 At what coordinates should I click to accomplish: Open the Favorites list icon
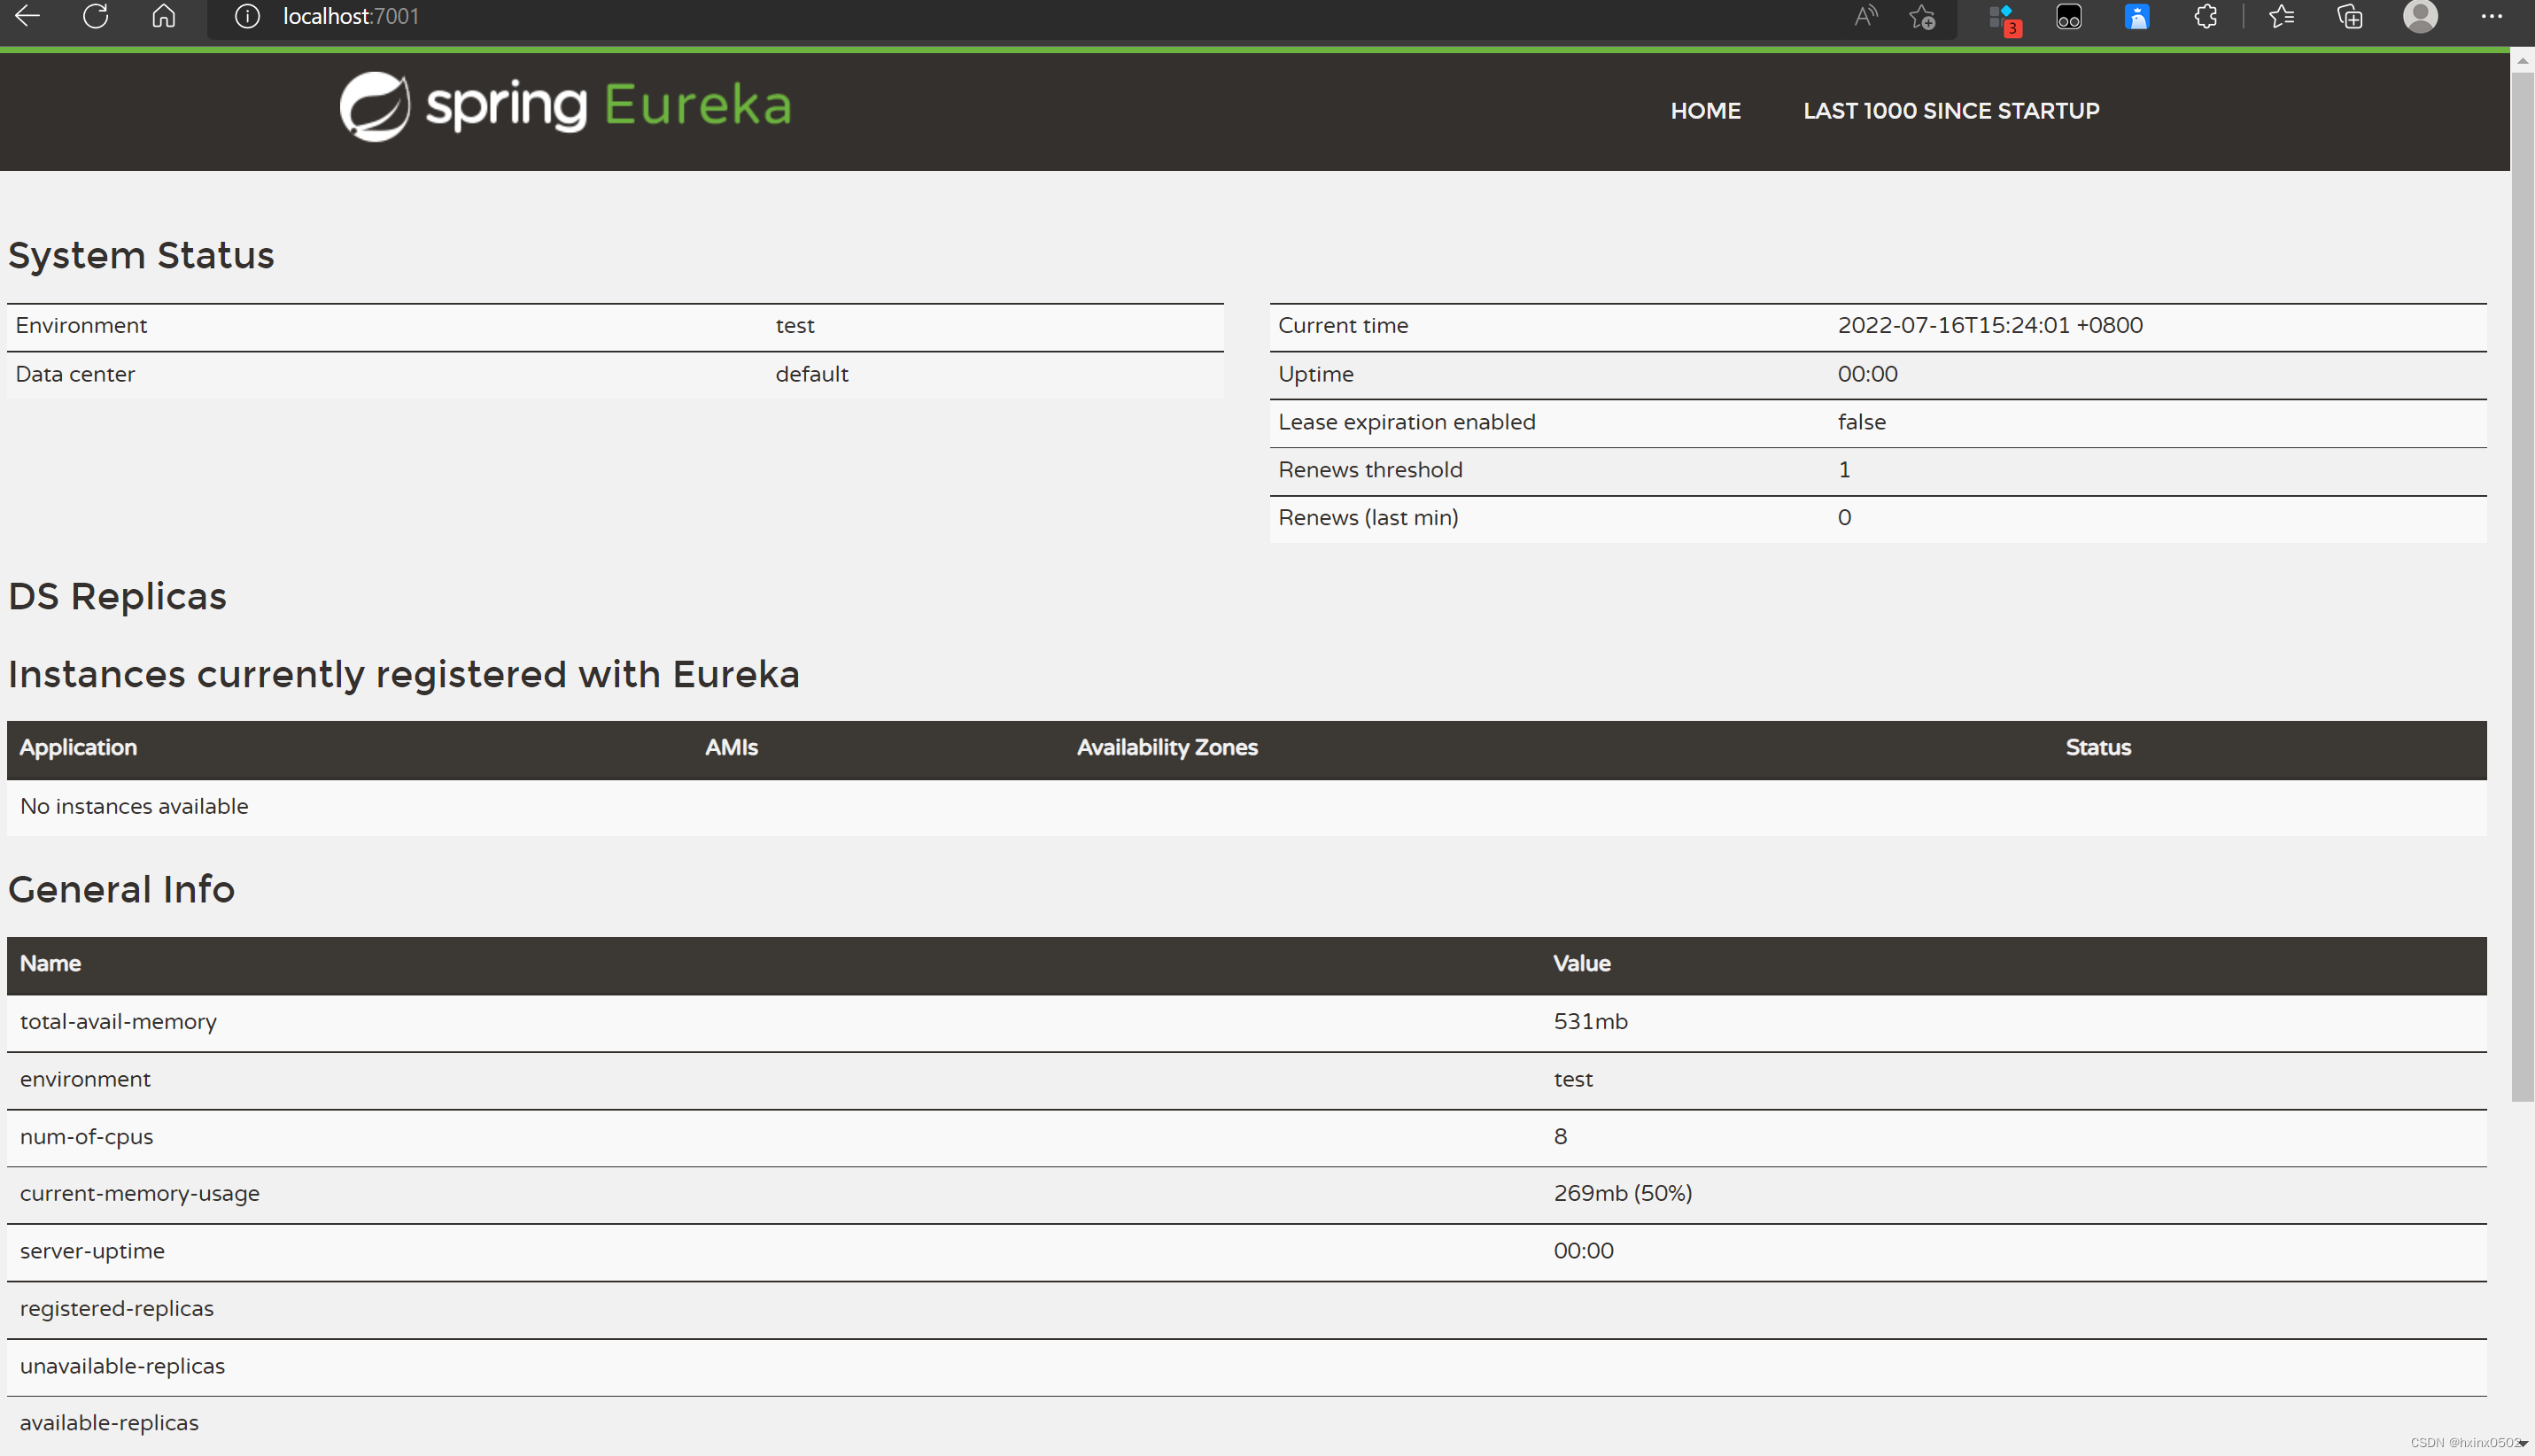click(x=2281, y=16)
